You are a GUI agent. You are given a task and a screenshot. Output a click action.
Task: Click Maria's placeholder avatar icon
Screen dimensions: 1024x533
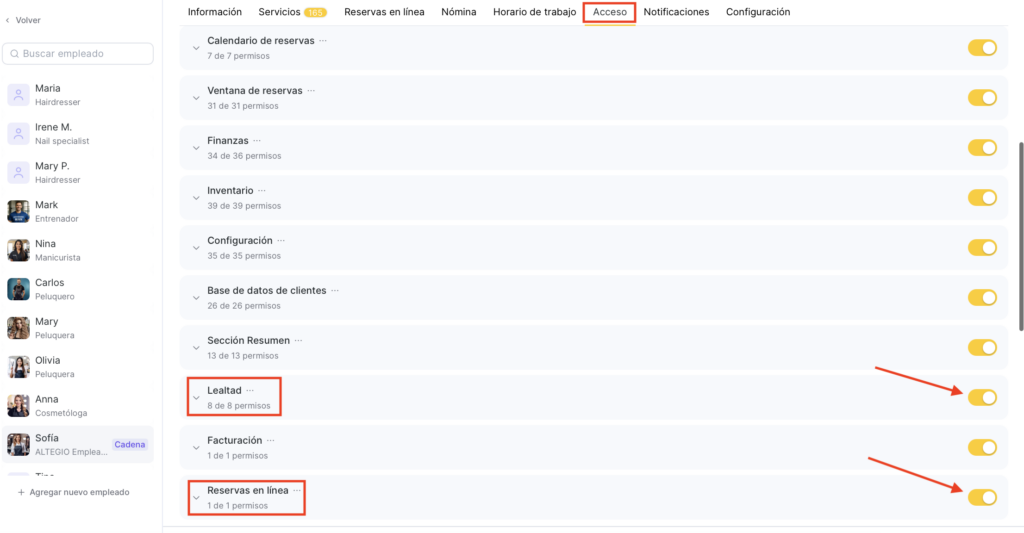tap(18, 95)
